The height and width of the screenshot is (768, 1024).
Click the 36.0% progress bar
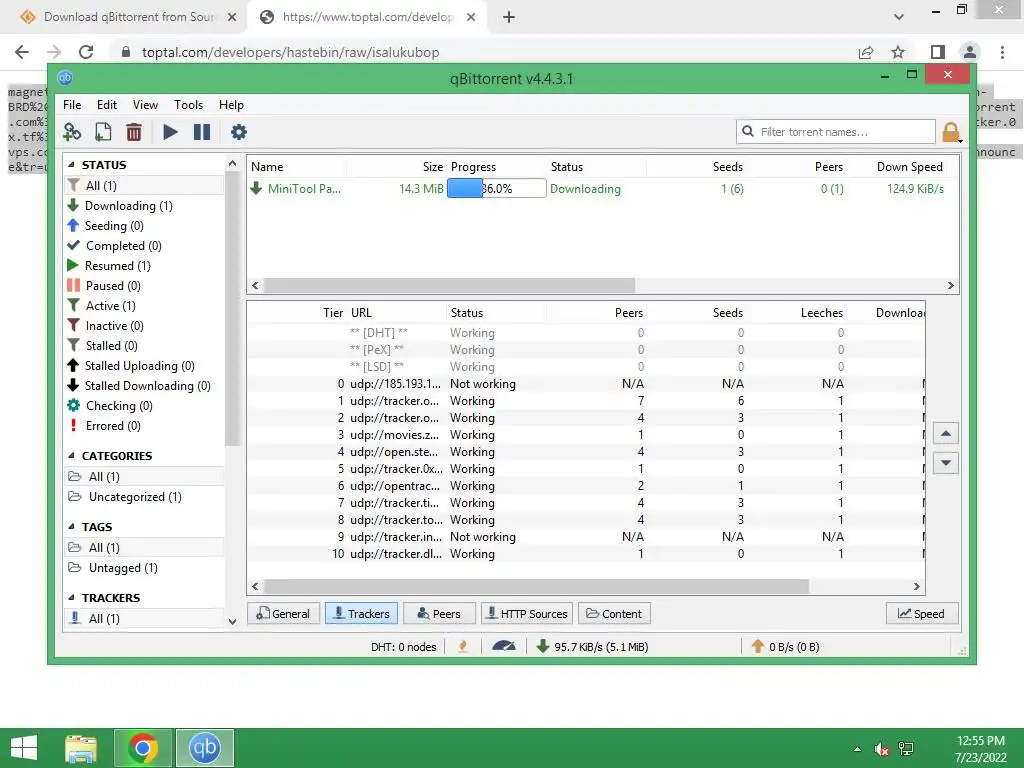click(496, 189)
